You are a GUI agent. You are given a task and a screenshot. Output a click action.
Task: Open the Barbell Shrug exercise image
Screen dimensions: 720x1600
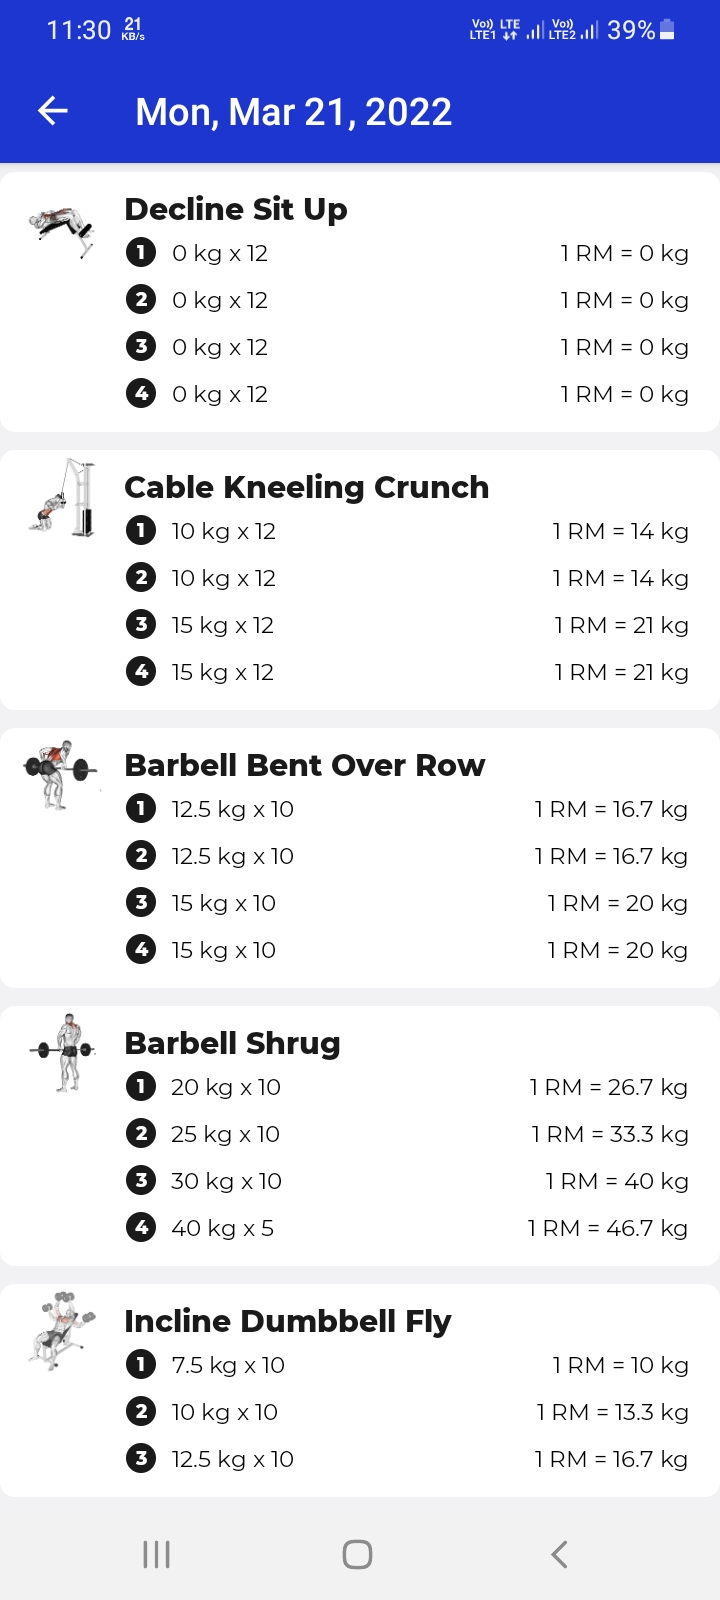pos(62,1052)
